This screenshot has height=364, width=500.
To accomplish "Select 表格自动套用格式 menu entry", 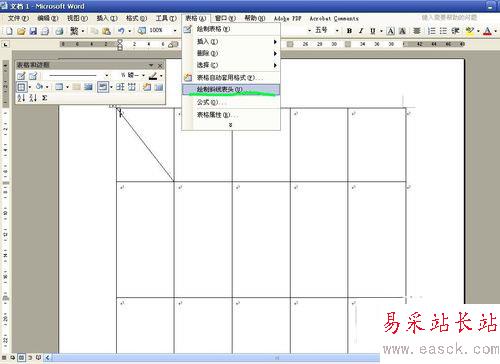I will pyautogui.click(x=231, y=77).
